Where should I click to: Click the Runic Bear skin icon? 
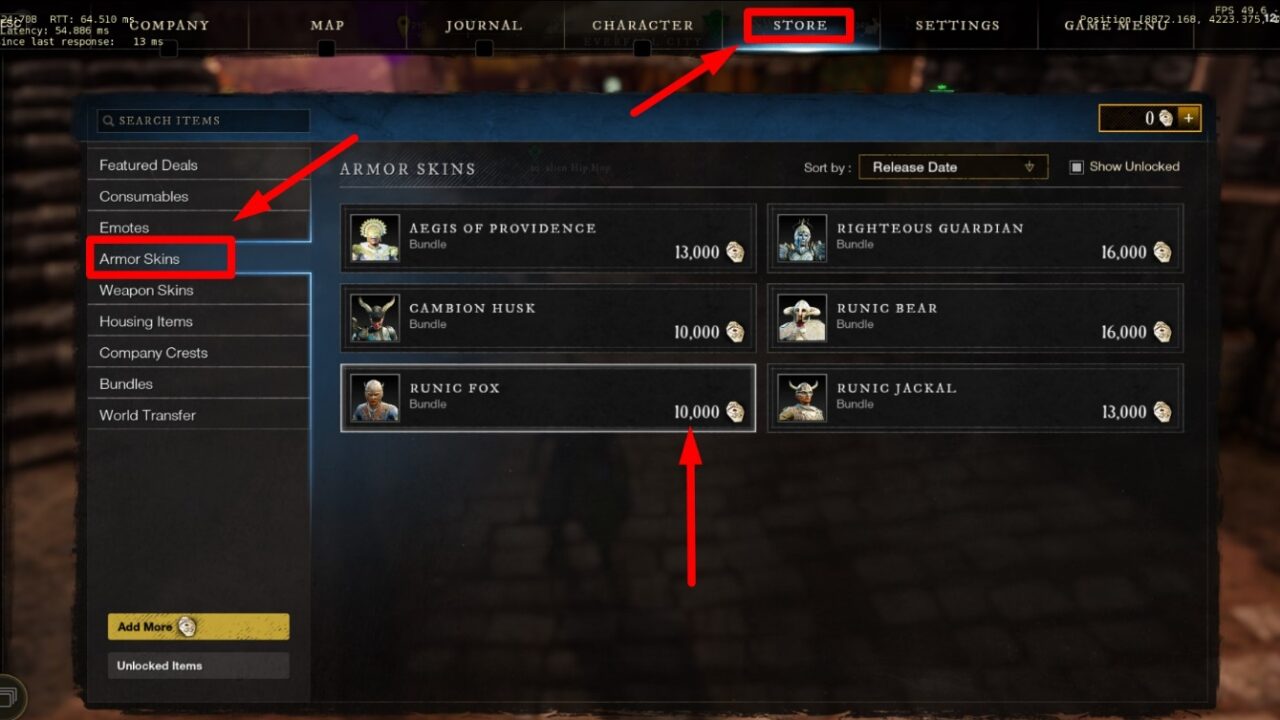click(x=802, y=318)
